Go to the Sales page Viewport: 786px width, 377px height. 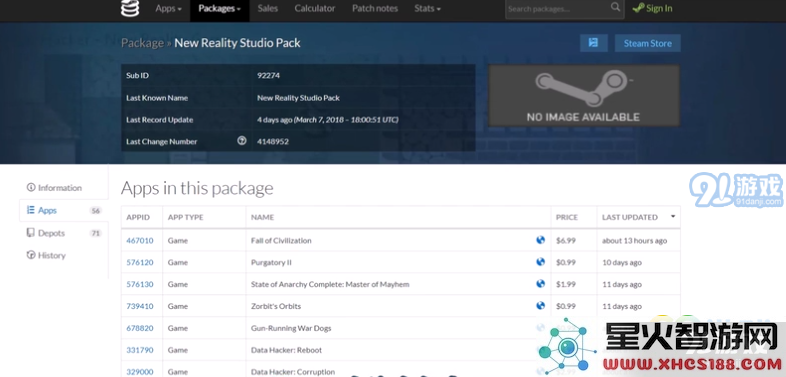[x=268, y=9]
